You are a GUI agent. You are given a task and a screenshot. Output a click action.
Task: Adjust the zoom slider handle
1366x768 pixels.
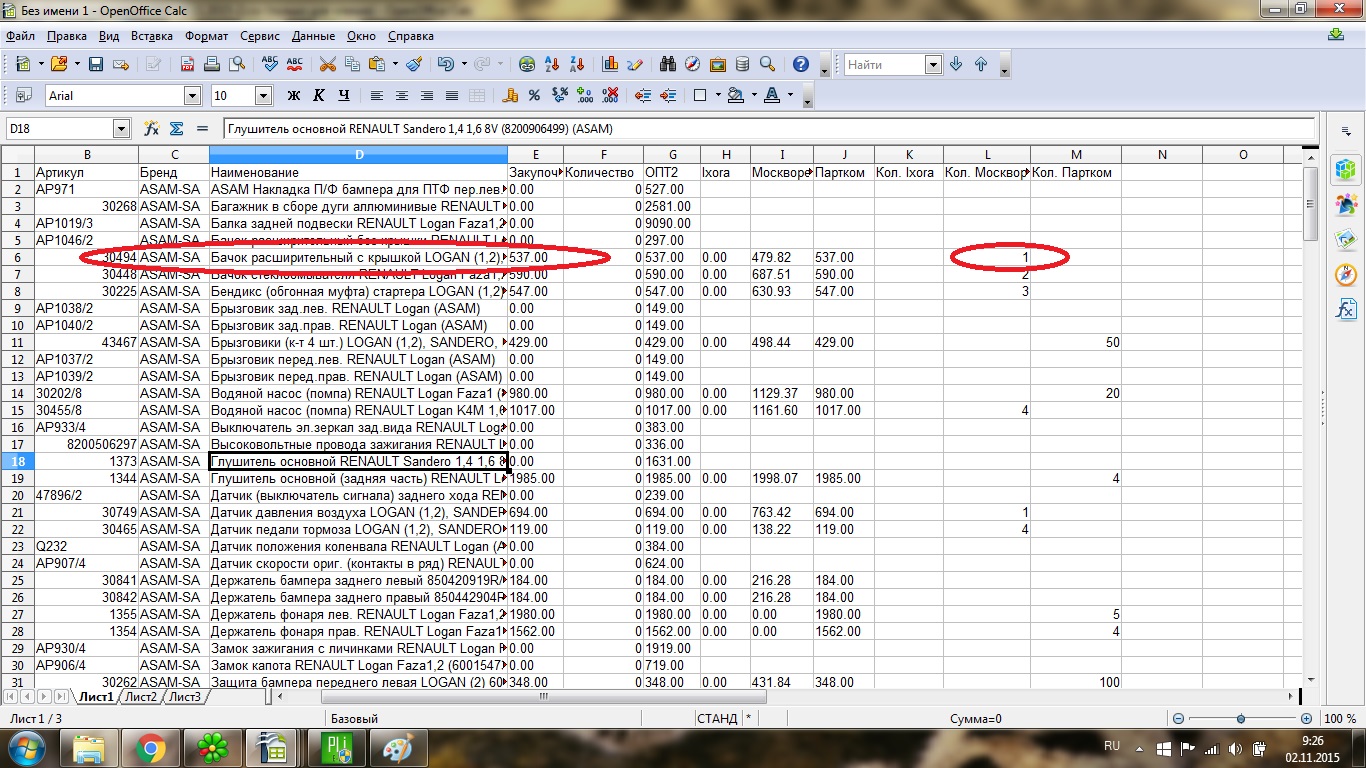pos(1241,719)
